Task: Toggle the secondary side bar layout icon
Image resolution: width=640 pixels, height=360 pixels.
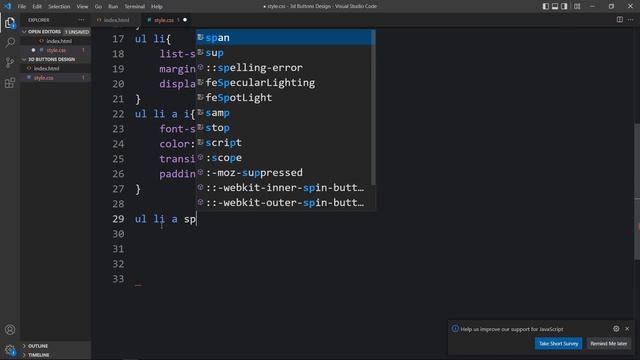Action: [564, 6]
